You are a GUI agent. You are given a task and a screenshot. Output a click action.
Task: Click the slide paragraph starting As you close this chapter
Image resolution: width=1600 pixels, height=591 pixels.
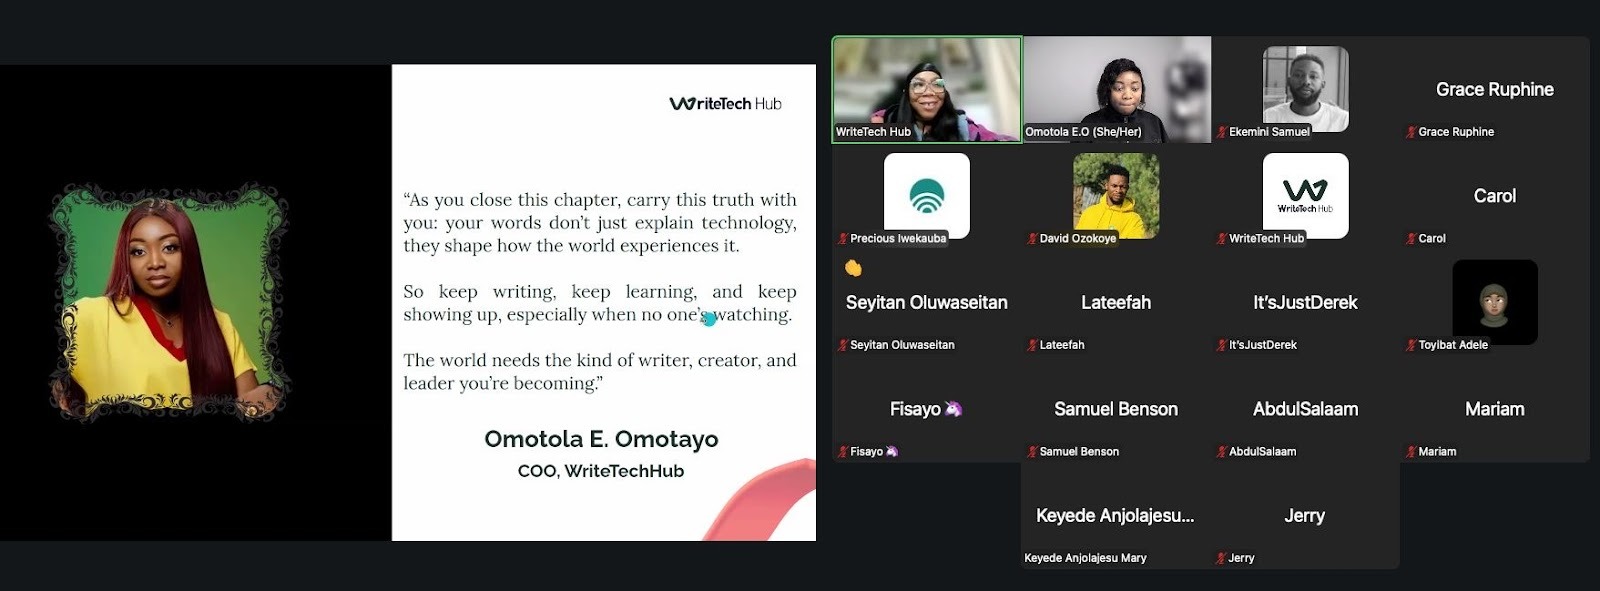click(x=600, y=222)
